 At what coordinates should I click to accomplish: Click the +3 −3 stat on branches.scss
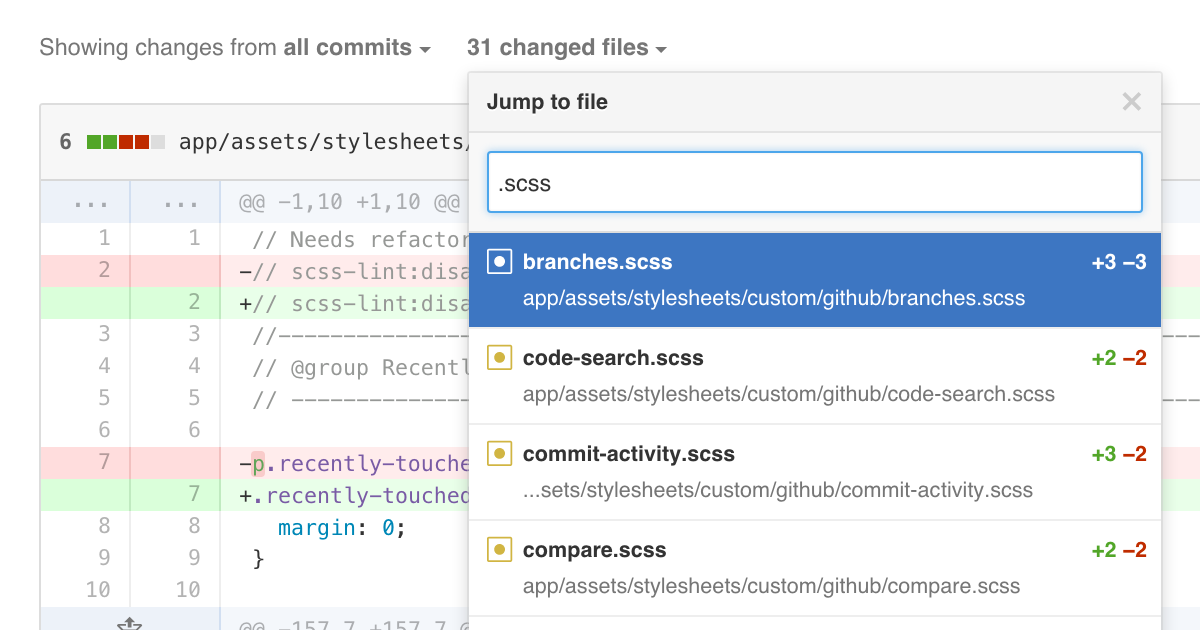(x=1118, y=261)
